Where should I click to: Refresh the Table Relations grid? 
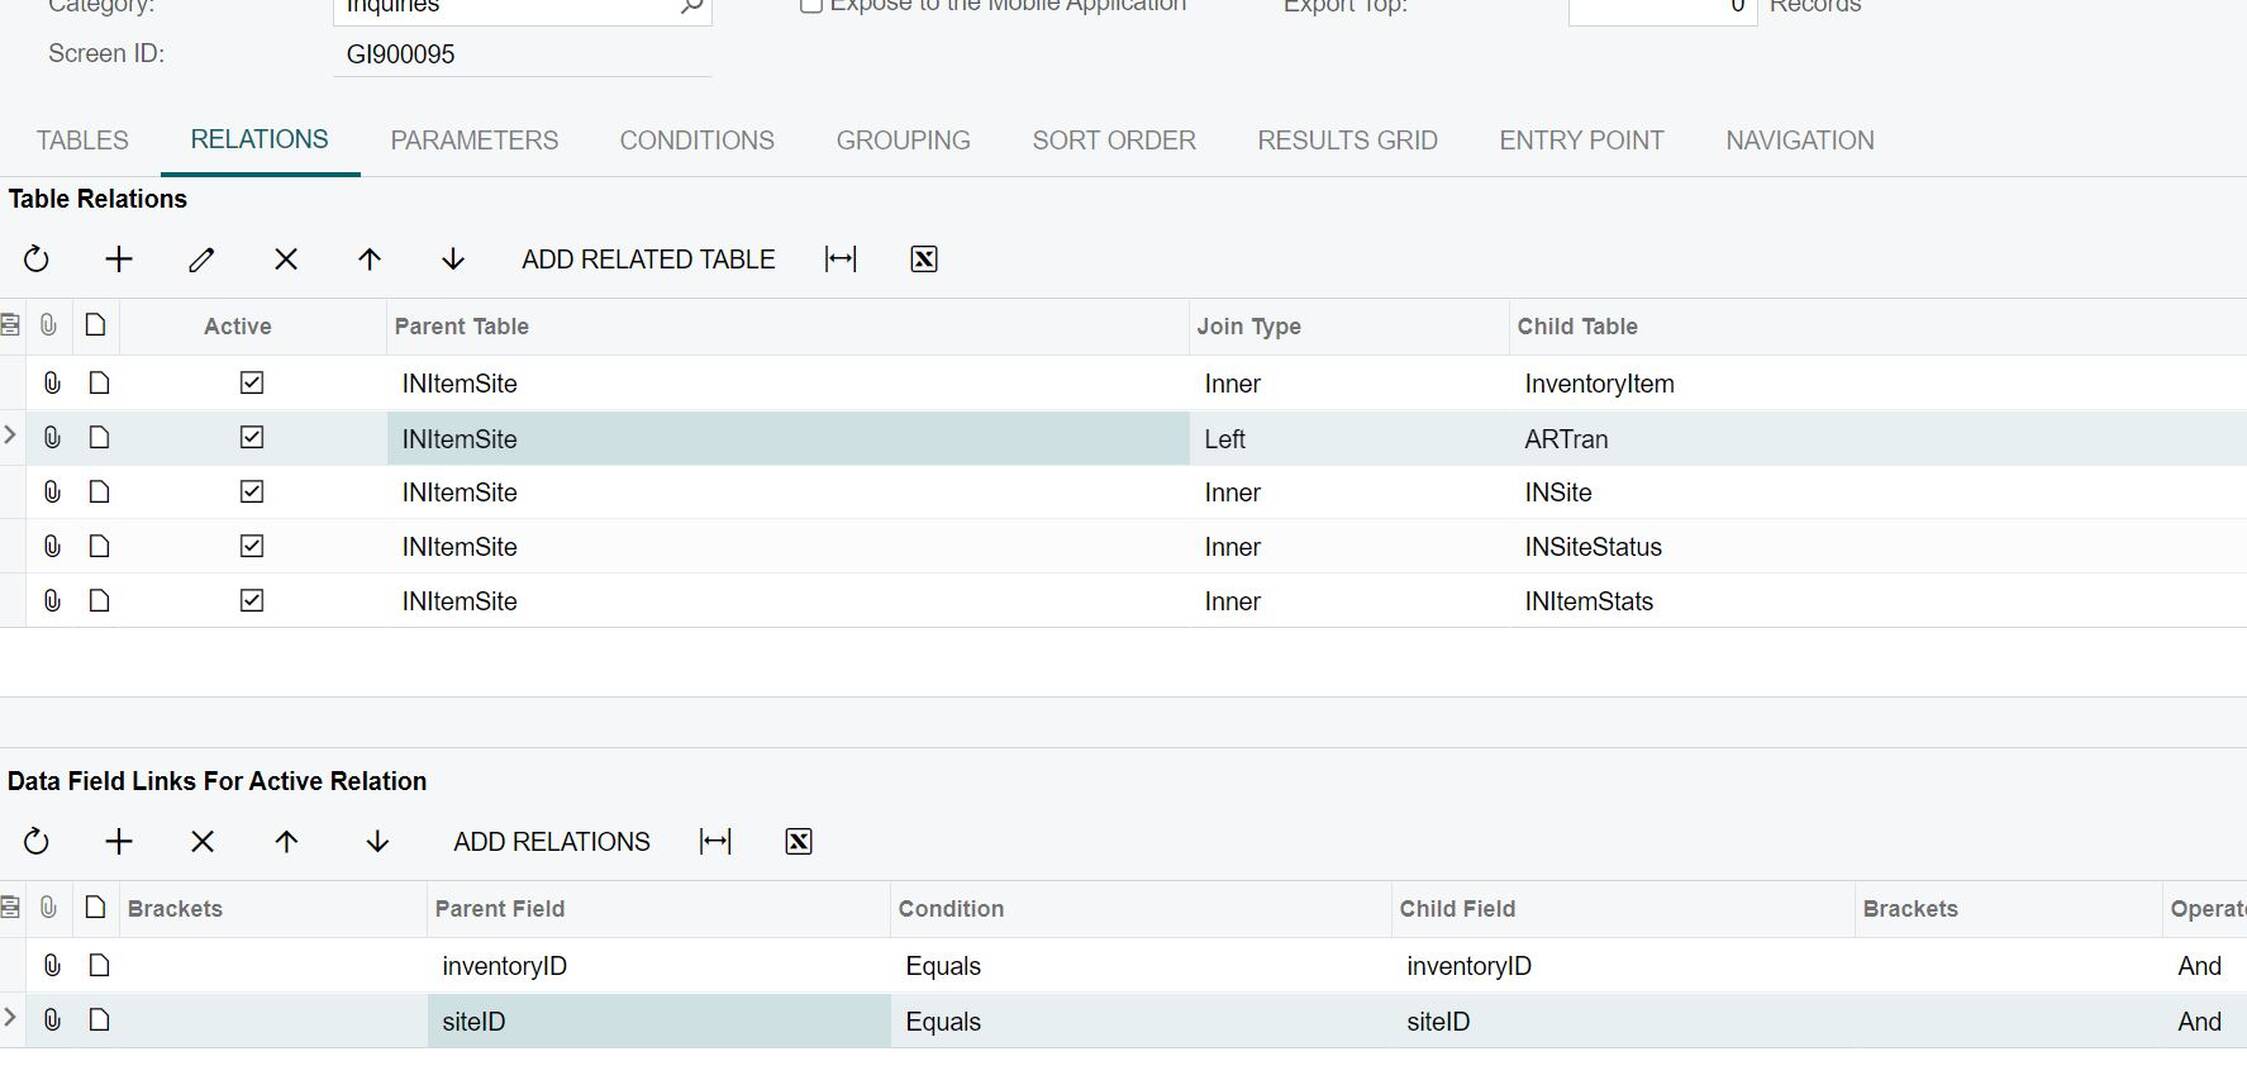[x=36, y=259]
